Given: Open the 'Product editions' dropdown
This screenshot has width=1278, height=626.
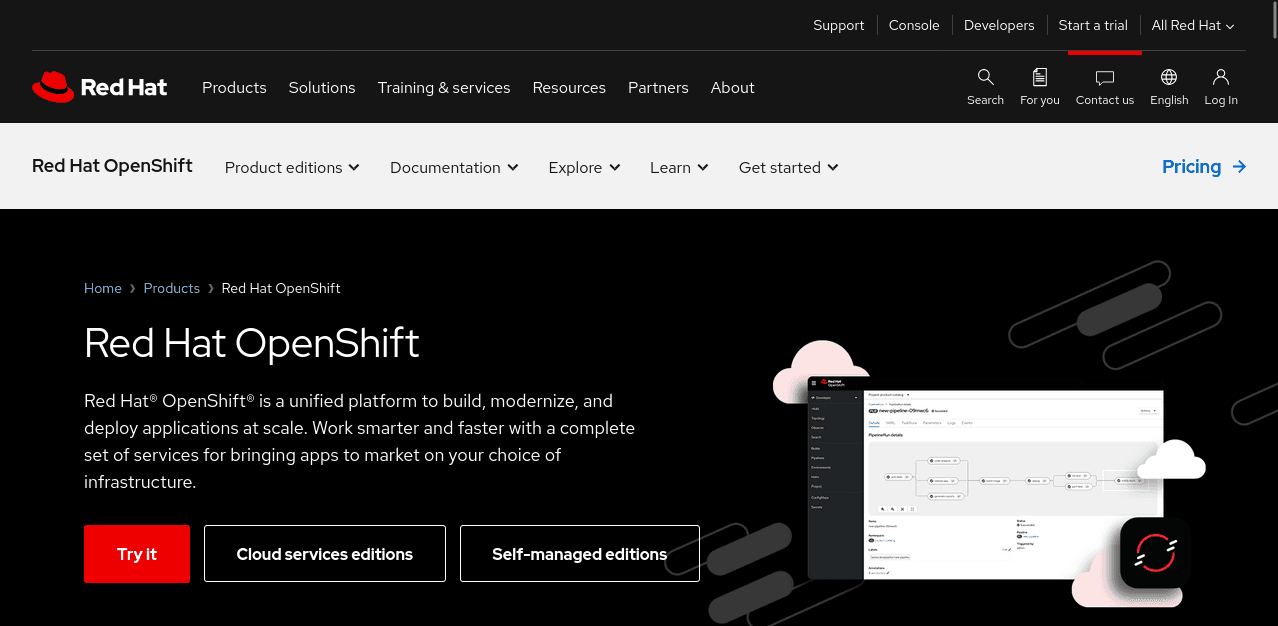Looking at the screenshot, I should [x=291, y=167].
